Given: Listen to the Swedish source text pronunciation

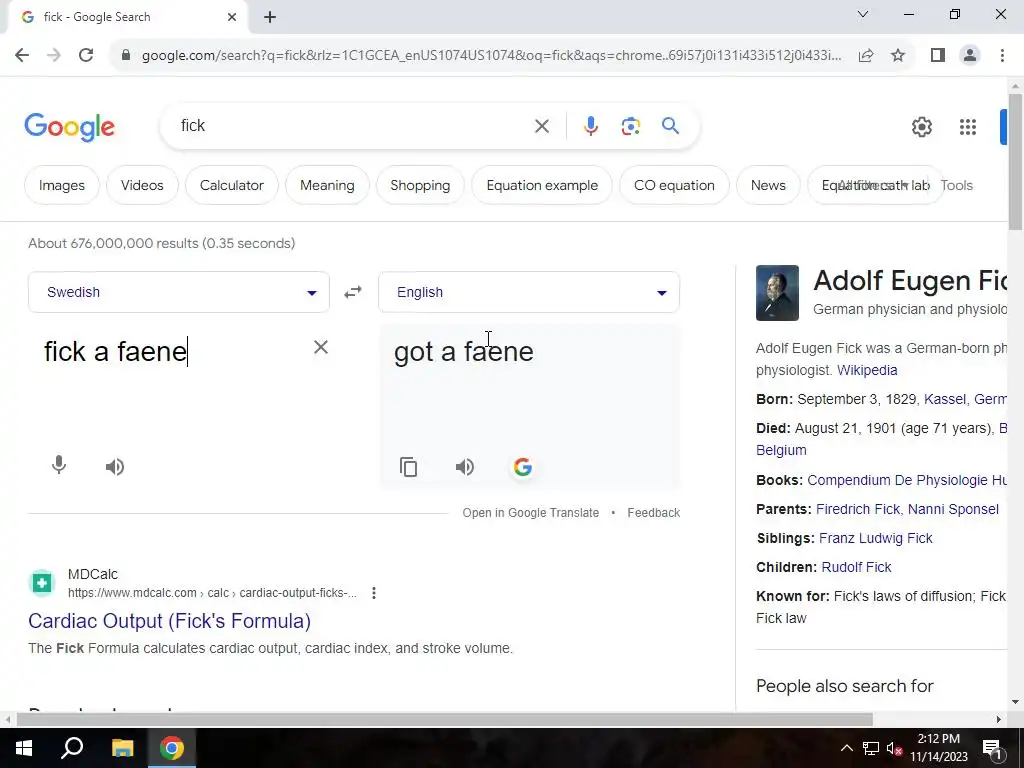Looking at the screenshot, I should coord(115,466).
